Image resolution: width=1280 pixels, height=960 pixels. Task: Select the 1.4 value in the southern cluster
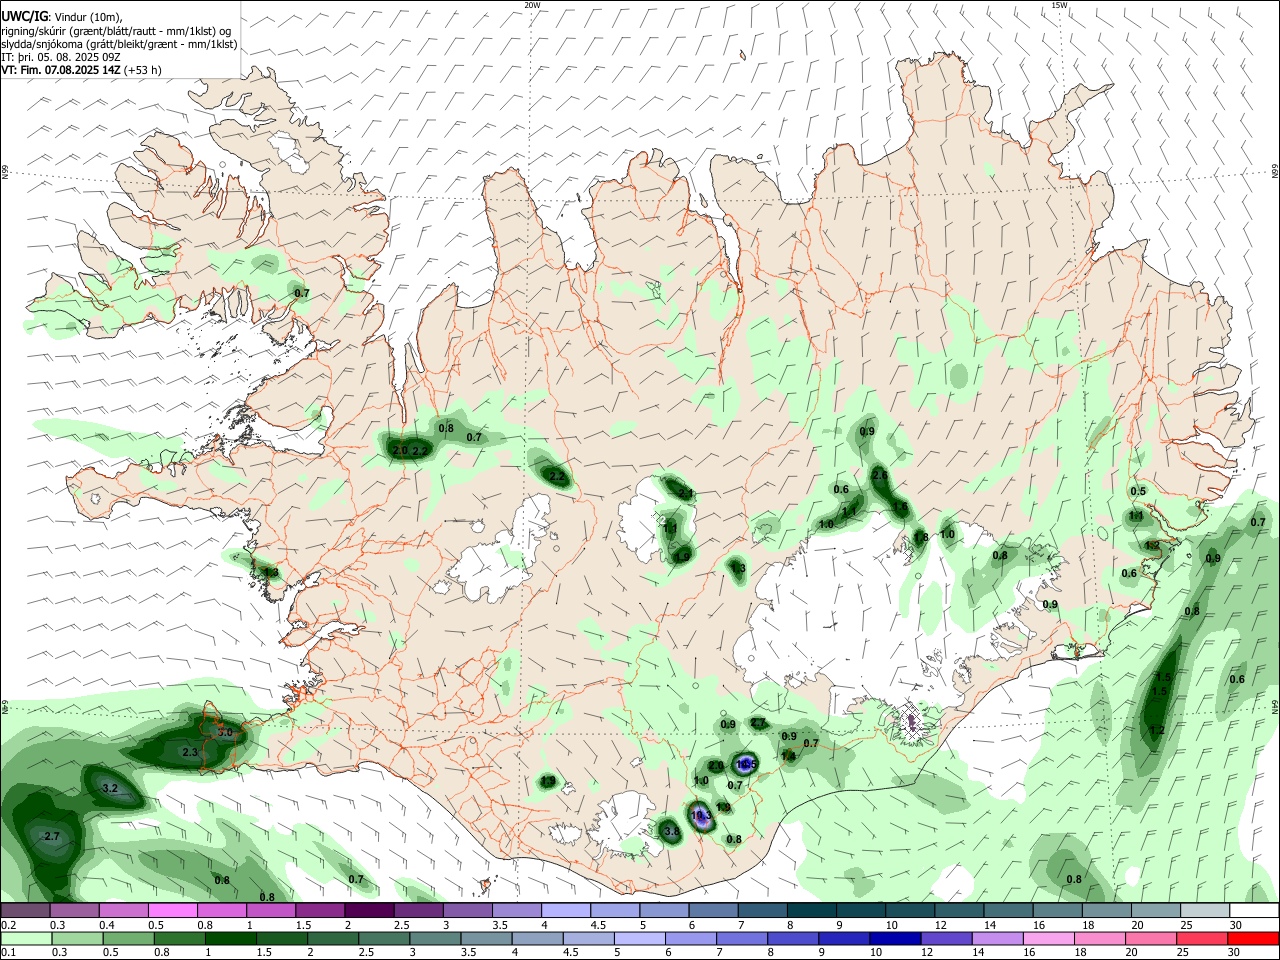(x=788, y=757)
